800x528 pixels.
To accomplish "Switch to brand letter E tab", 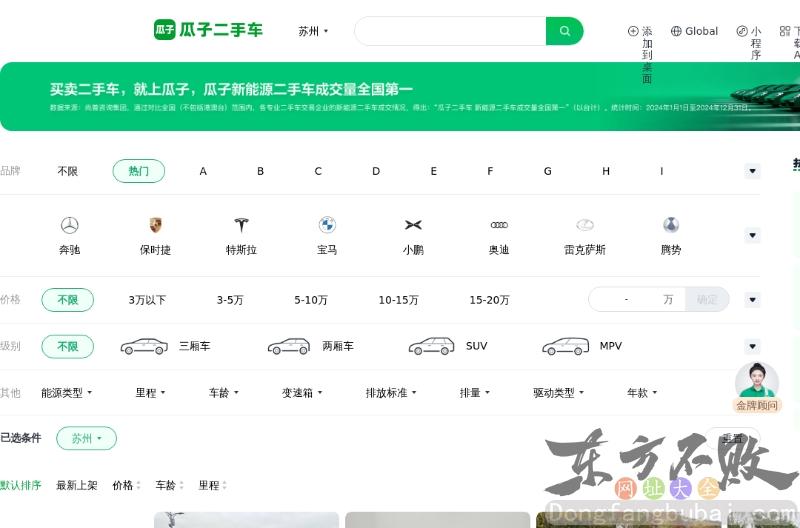I will click(x=433, y=171).
